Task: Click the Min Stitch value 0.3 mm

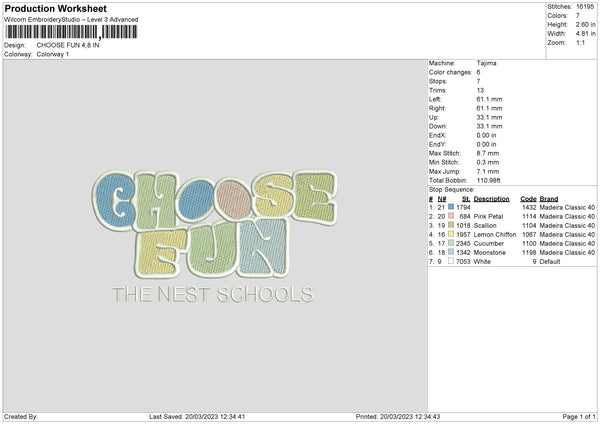Action: point(488,162)
